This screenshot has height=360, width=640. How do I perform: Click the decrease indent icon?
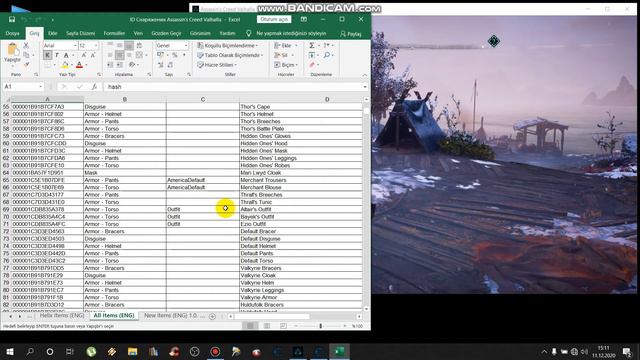point(110,65)
